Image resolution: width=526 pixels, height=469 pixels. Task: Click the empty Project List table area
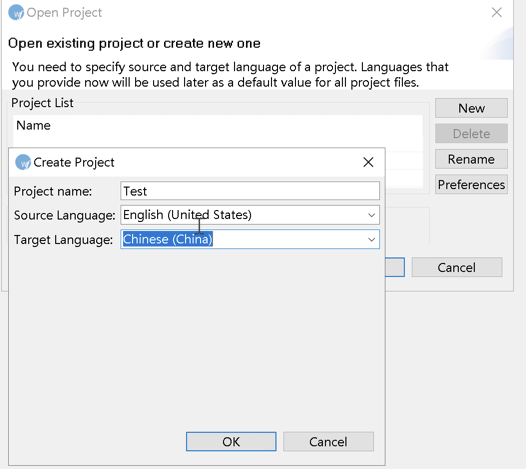[218, 141]
